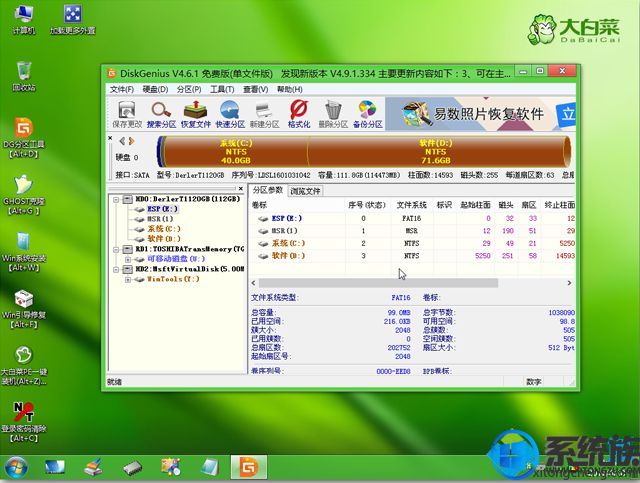
Task: Click the scroll-right arrow of partition table
Action: 569,283
